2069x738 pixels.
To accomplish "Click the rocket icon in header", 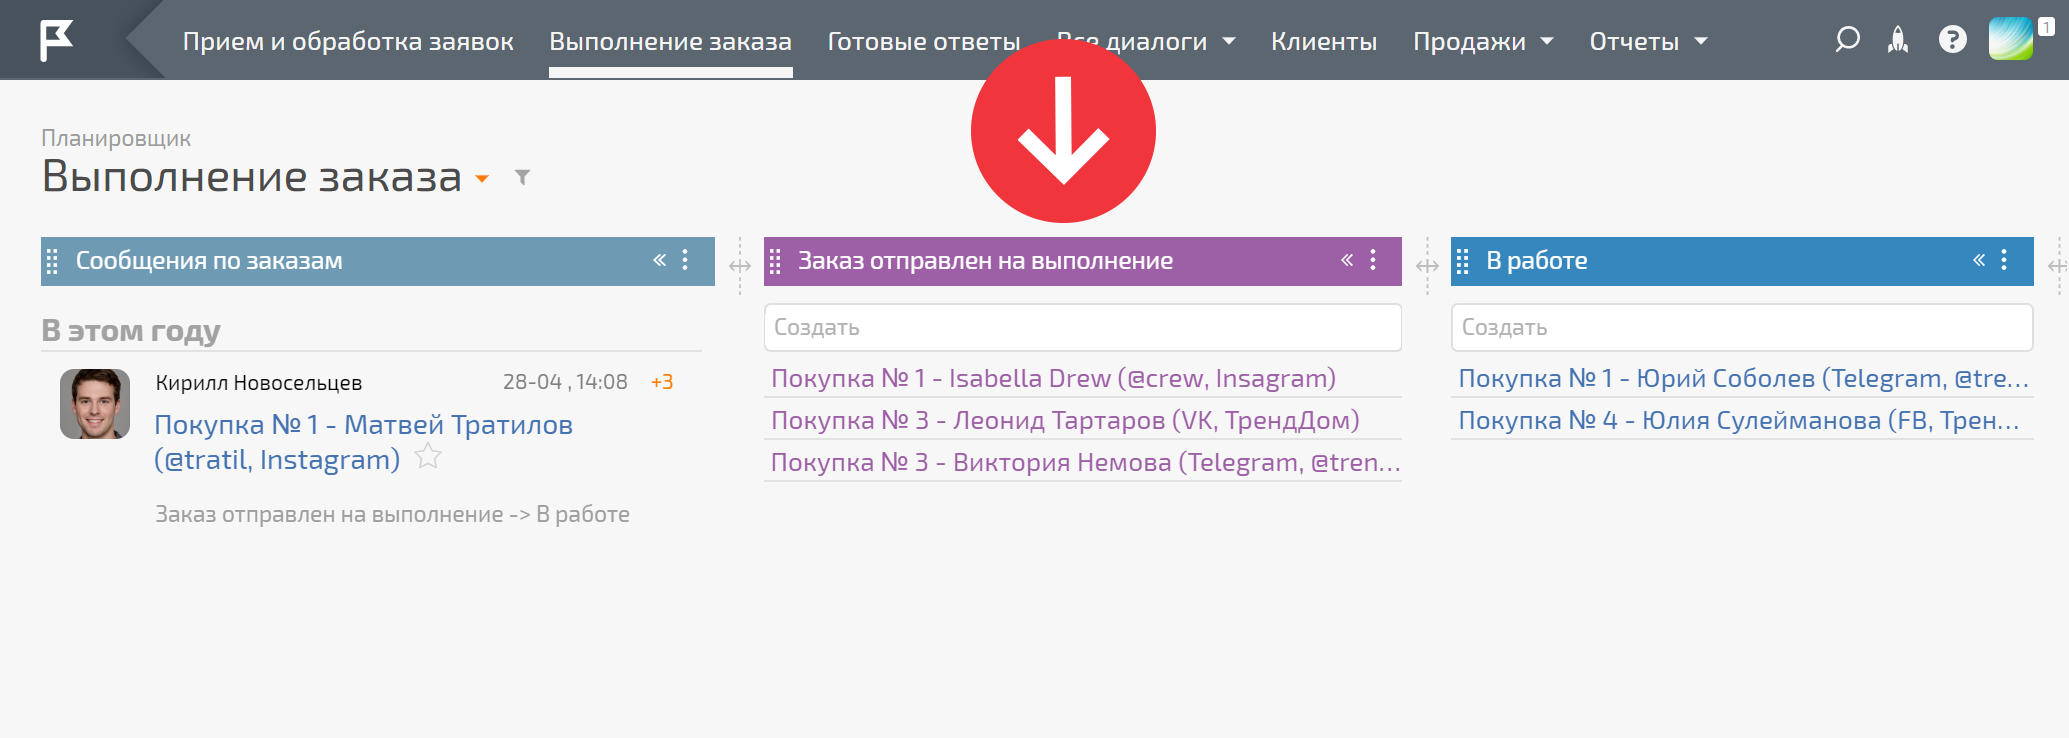I will click(1898, 40).
